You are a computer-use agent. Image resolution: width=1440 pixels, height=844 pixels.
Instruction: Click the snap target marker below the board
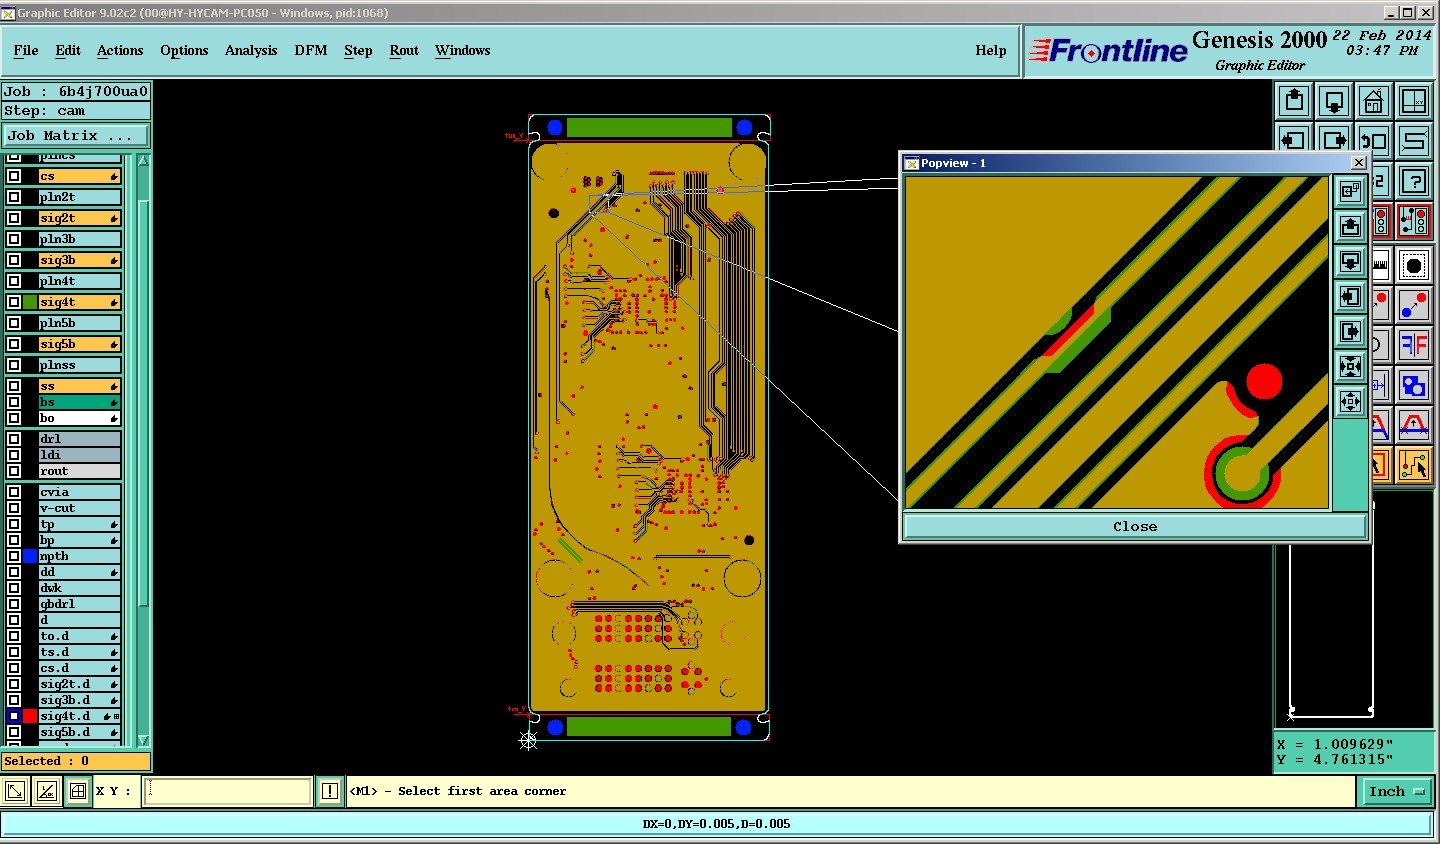[x=528, y=740]
